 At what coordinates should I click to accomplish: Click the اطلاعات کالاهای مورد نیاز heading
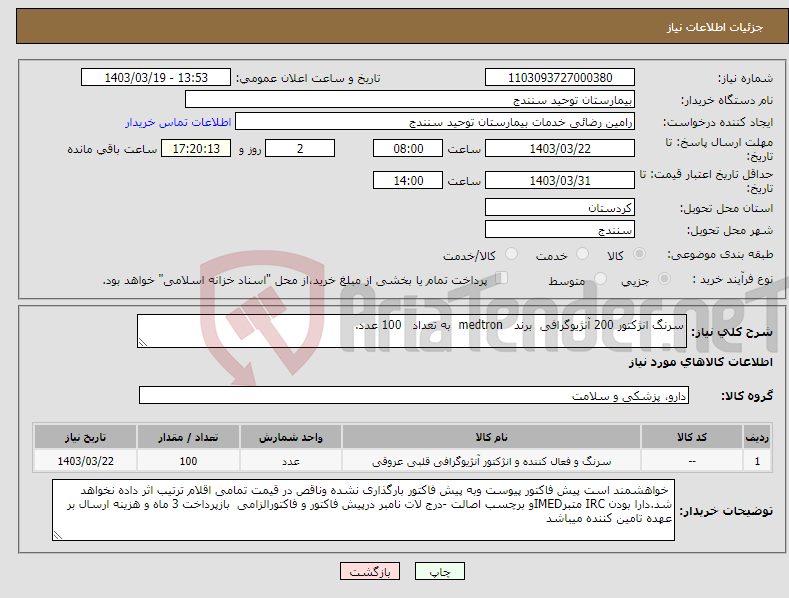coord(700,362)
